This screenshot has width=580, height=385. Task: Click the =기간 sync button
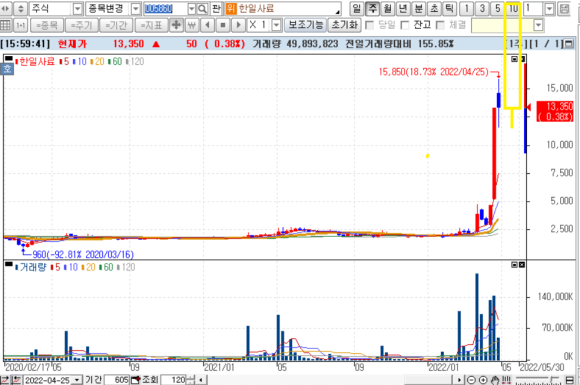[116, 25]
